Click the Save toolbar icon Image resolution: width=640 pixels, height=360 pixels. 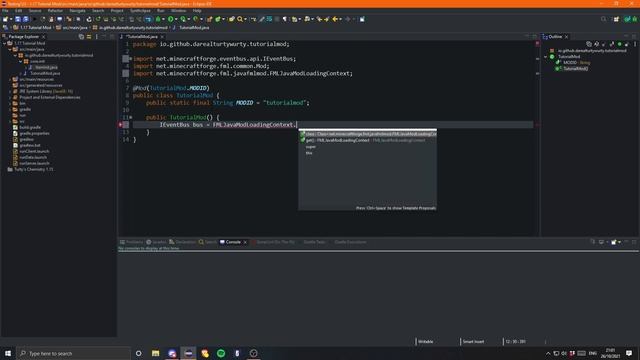coord(18,19)
